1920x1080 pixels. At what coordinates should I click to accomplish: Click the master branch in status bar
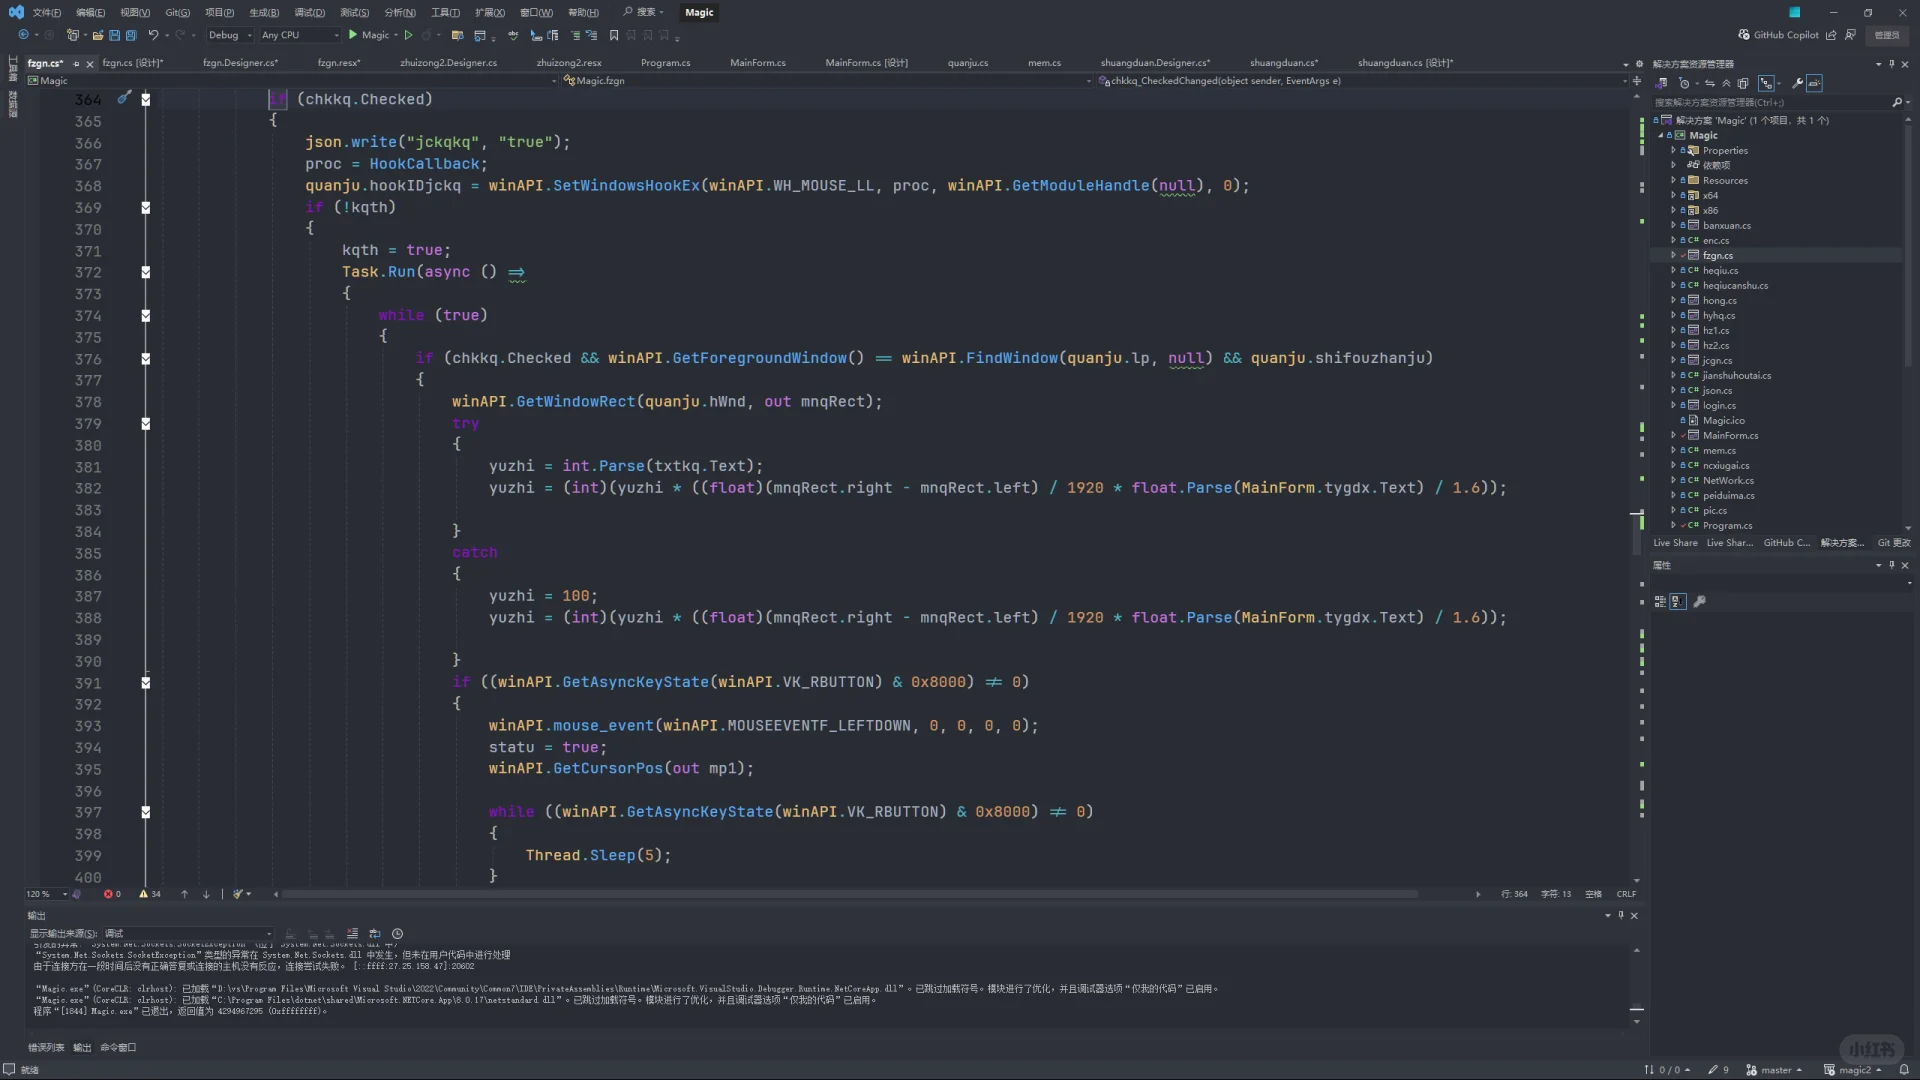[1775, 1070]
